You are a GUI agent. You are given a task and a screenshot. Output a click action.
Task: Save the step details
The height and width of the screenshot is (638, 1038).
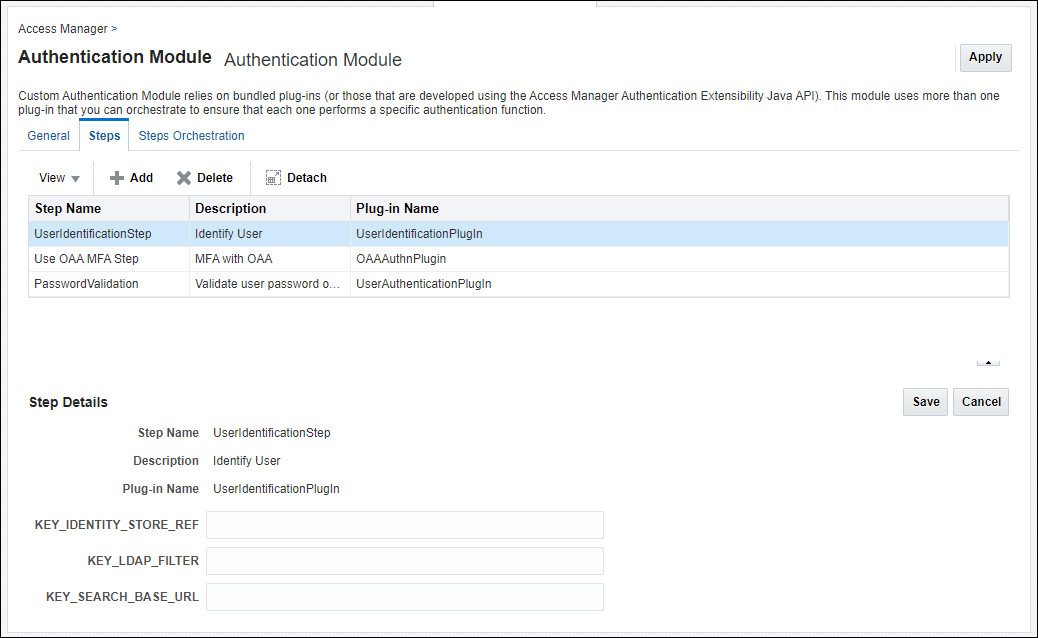click(x=924, y=401)
